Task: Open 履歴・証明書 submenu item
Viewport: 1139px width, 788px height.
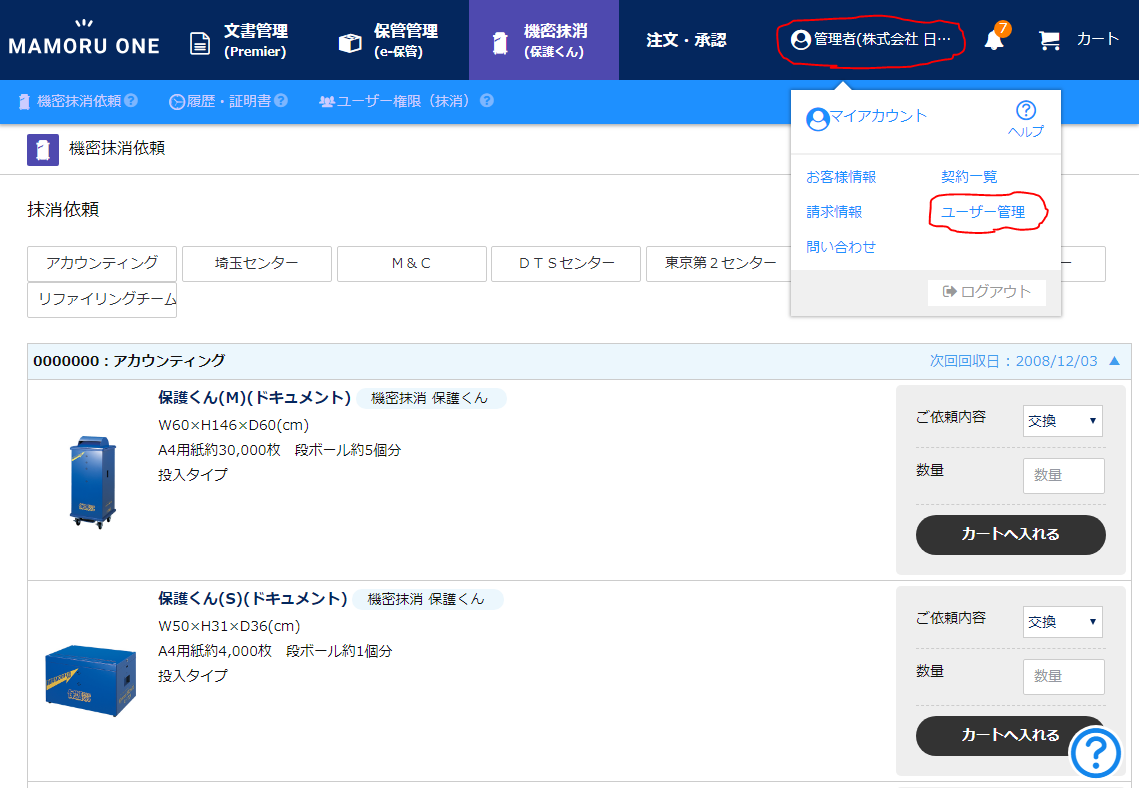Action: 220,102
